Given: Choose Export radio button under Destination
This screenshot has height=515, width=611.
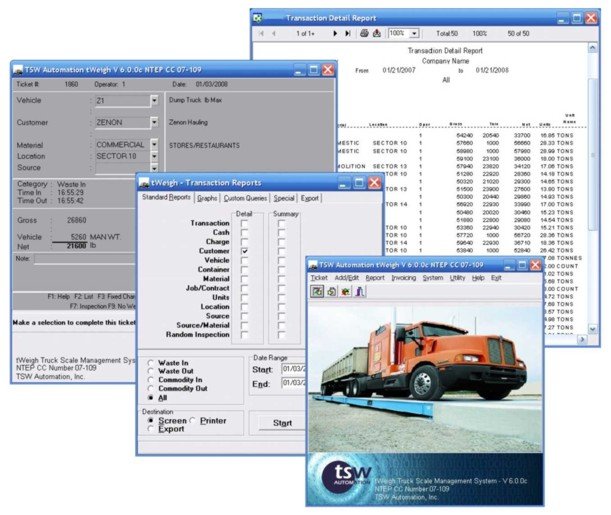Looking at the screenshot, I should (150, 429).
